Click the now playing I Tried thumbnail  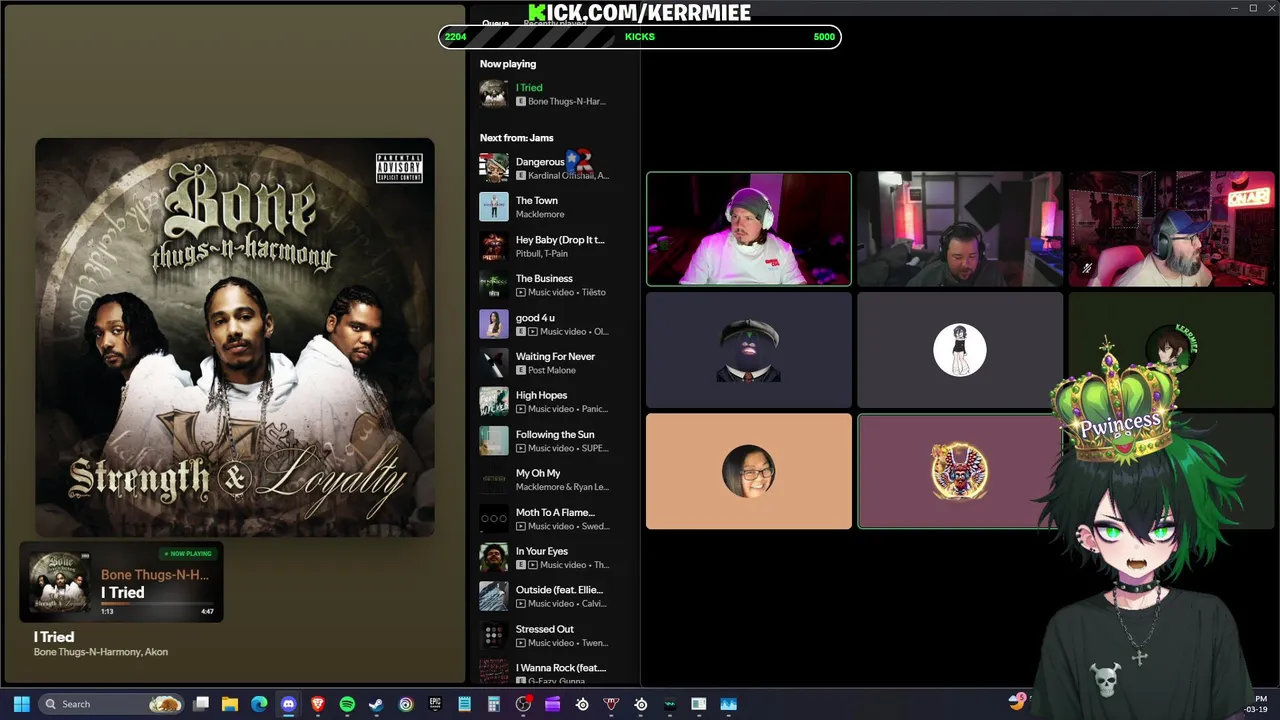click(493, 94)
